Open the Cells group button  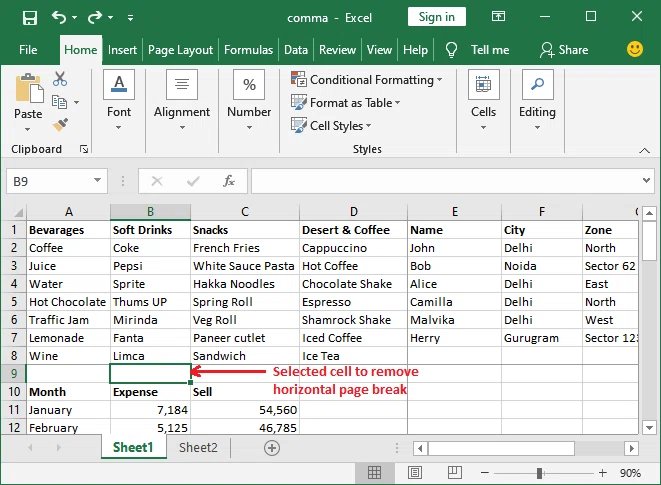tap(483, 100)
